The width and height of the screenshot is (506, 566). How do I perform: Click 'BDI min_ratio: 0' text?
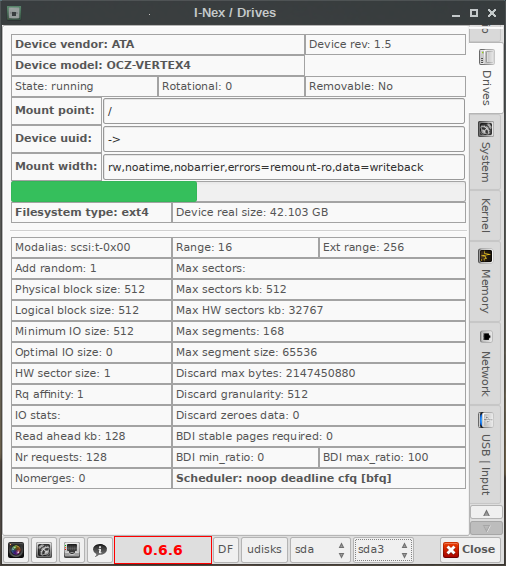220,457
